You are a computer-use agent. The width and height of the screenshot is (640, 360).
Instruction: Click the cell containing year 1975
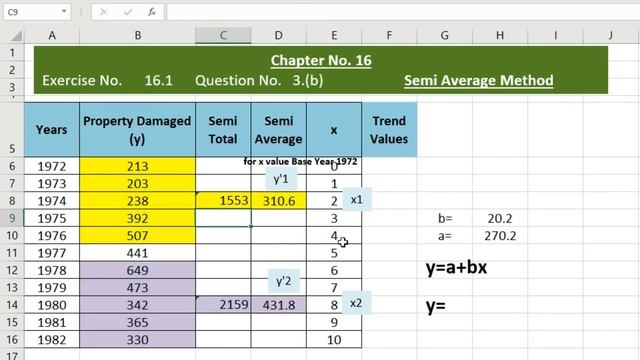(52, 218)
